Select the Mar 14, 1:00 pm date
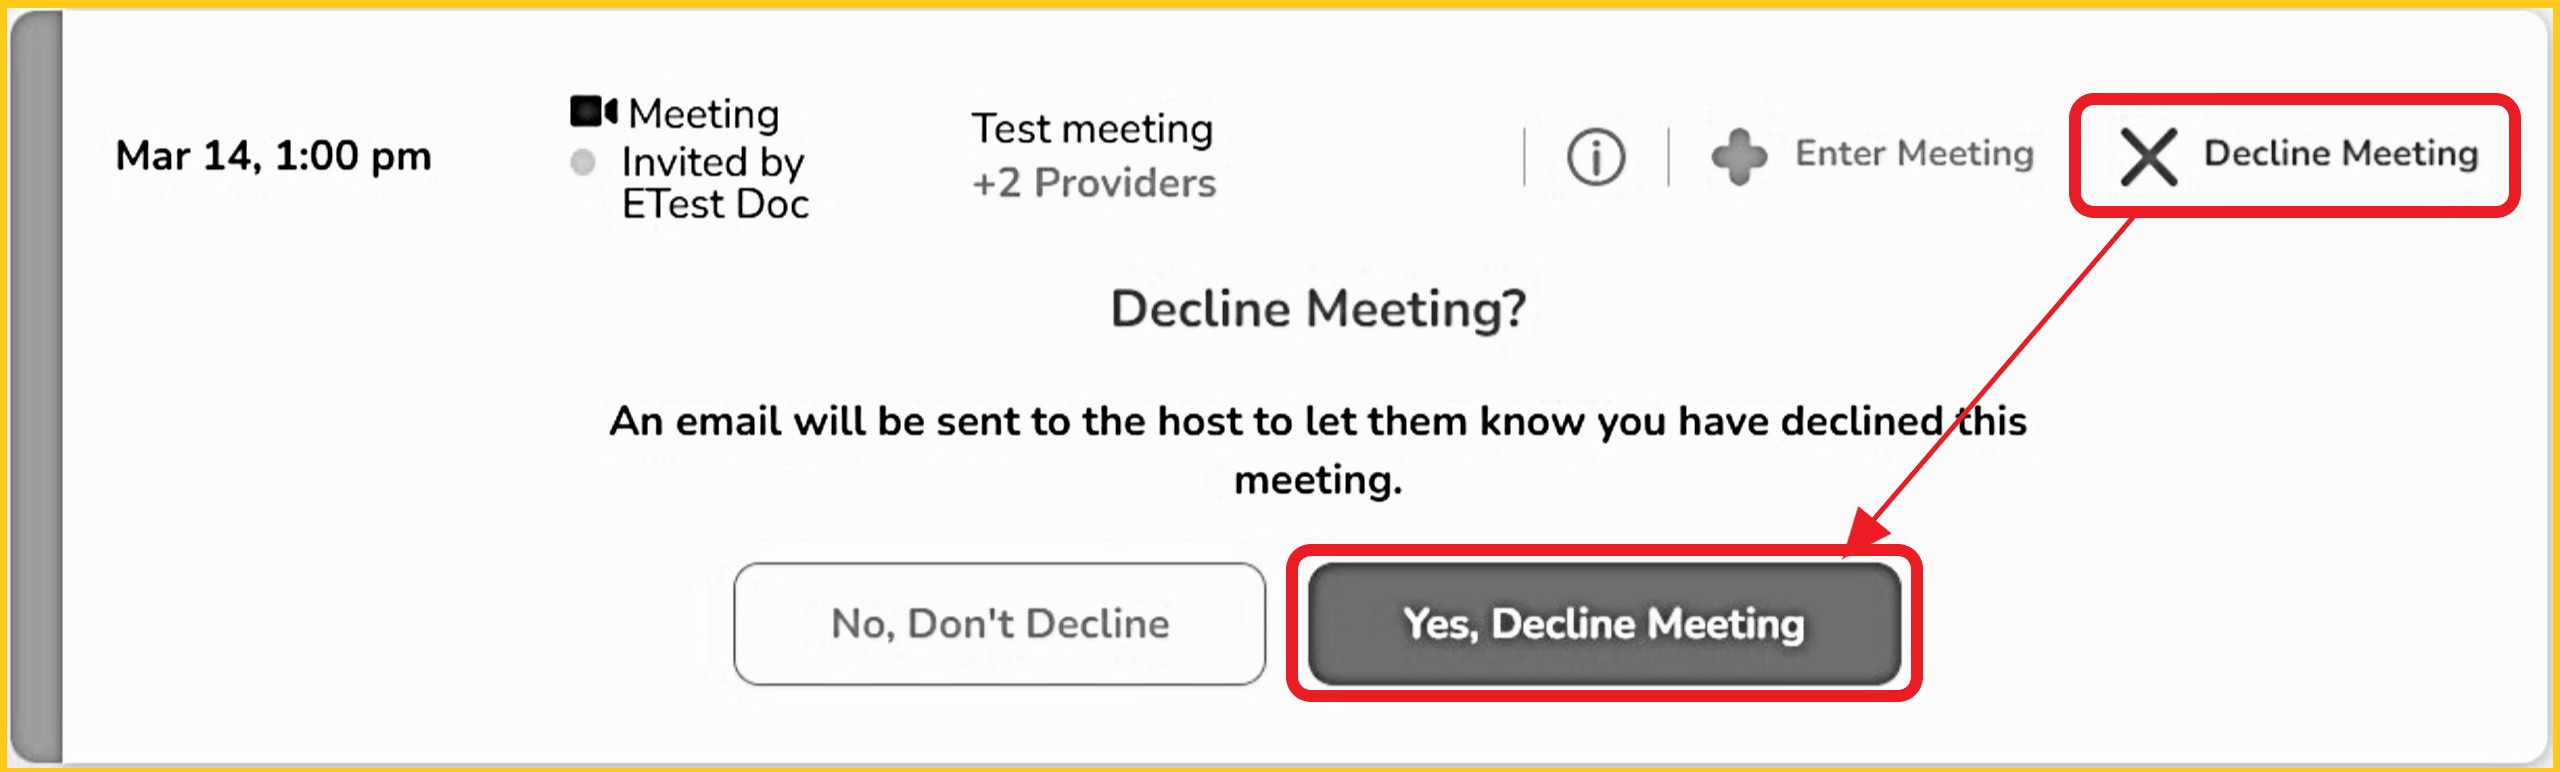 point(273,156)
